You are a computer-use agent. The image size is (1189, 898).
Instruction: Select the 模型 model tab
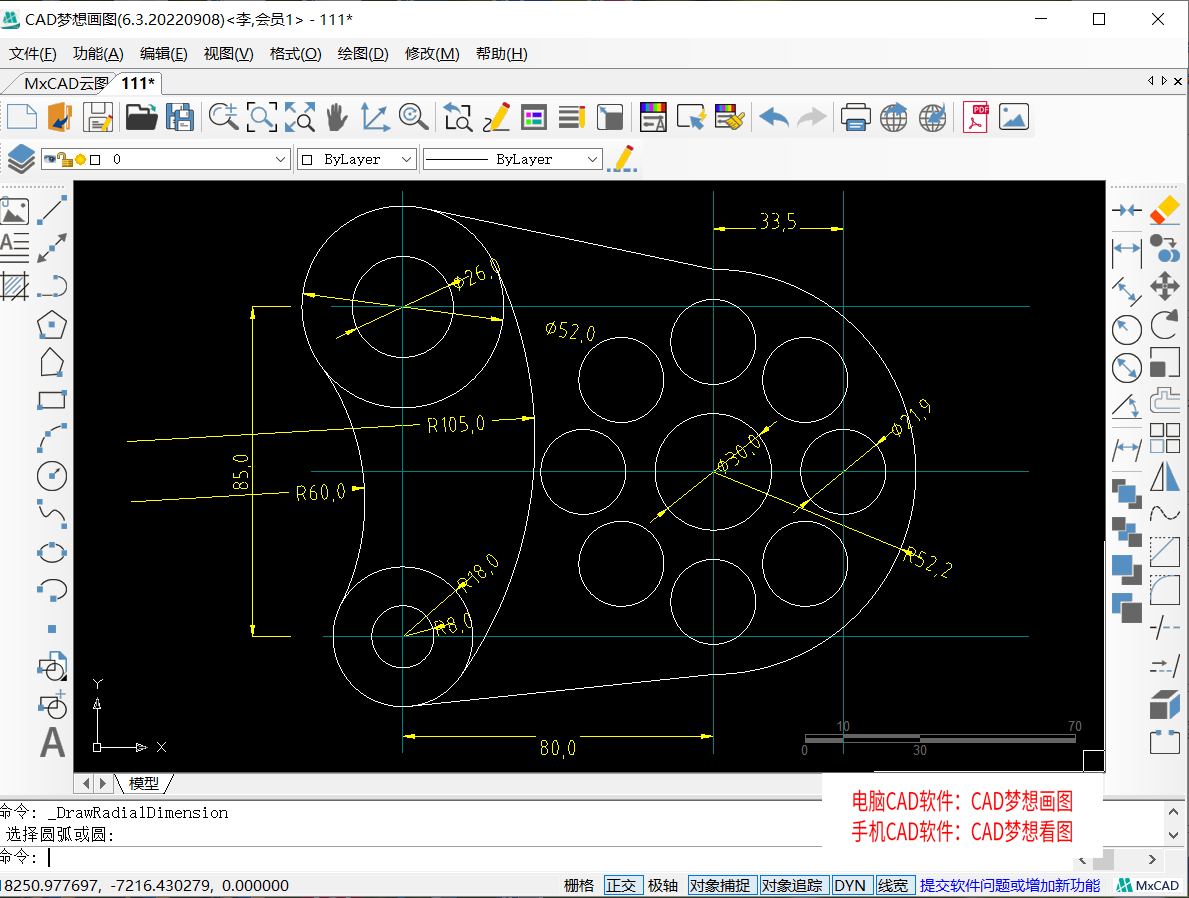coord(144,783)
